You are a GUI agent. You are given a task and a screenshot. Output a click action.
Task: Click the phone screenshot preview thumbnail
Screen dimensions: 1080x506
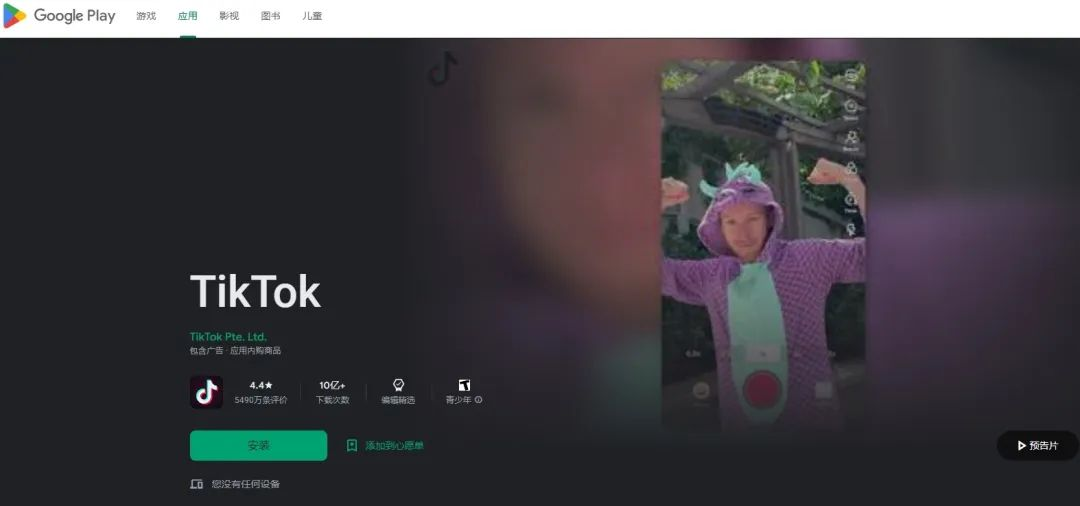763,246
